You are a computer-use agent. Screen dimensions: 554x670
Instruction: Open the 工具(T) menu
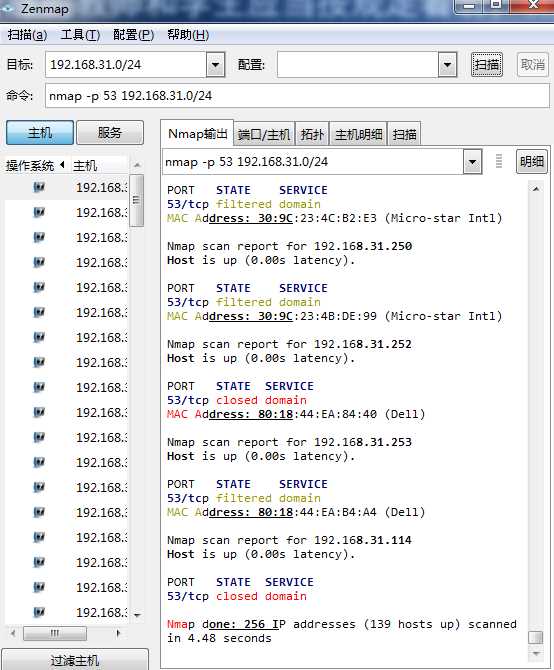[80, 35]
